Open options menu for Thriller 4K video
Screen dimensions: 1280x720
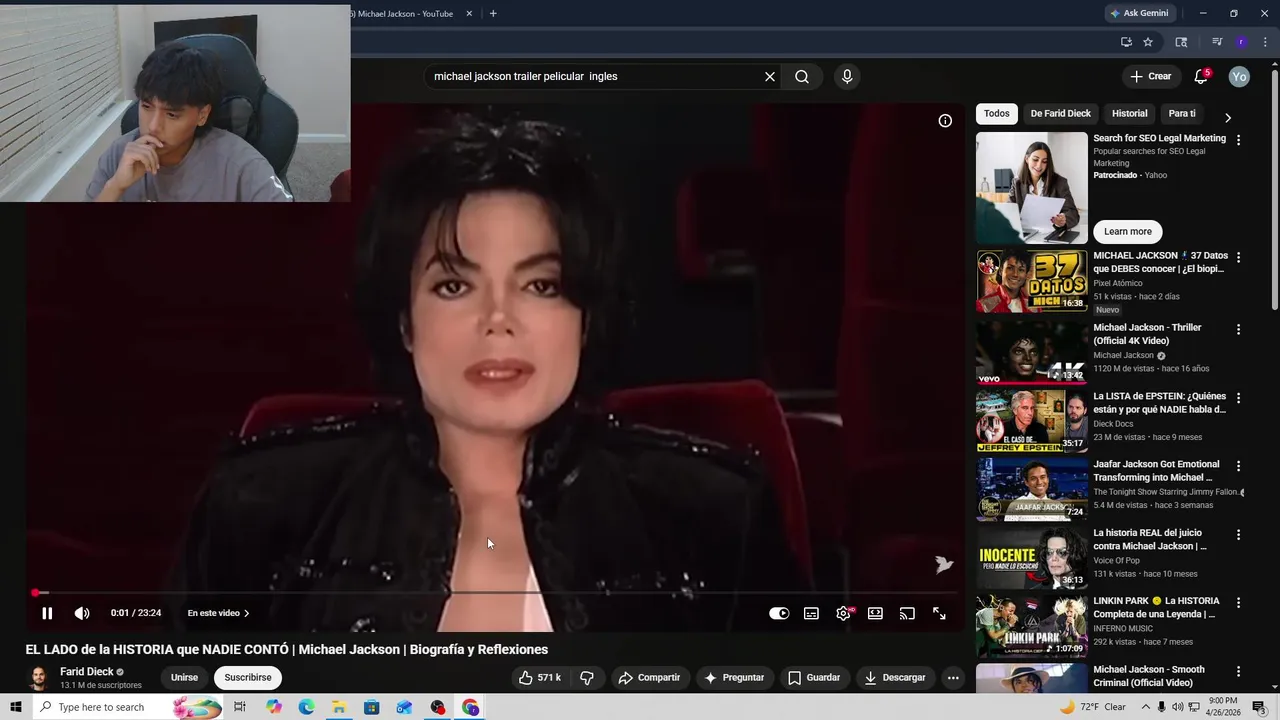pyautogui.click(x=1238, y=329)
